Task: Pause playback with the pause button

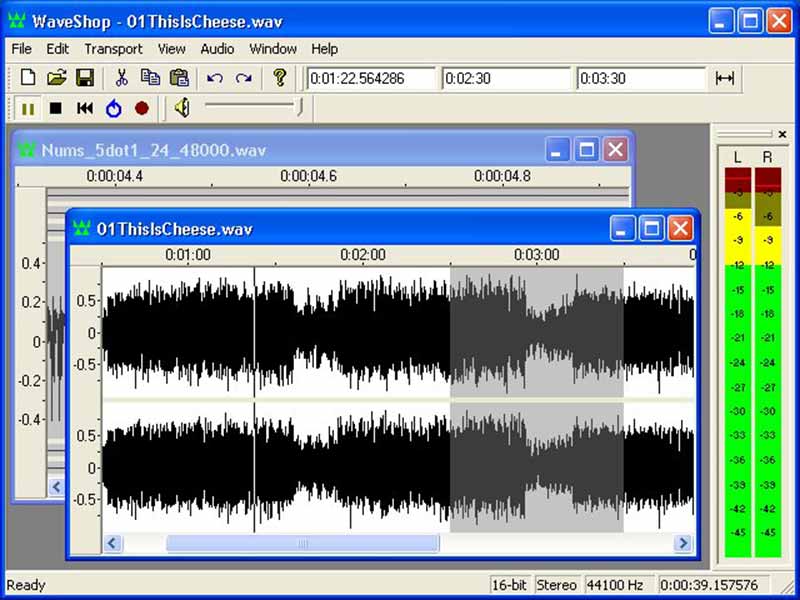Action: pyautogui.click(x=28, y=108)
